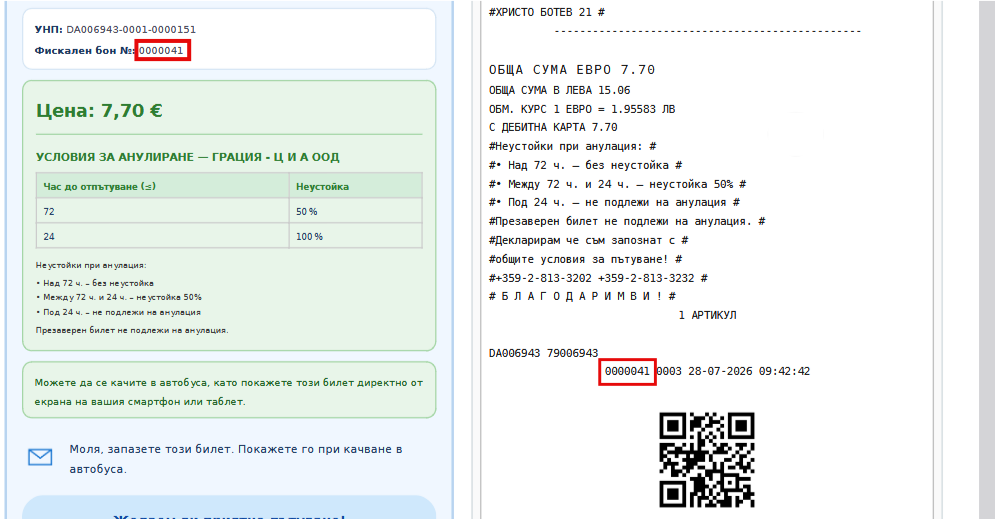Click the table cell showing 50 %

pyautogui.click(x=355, y=211)
